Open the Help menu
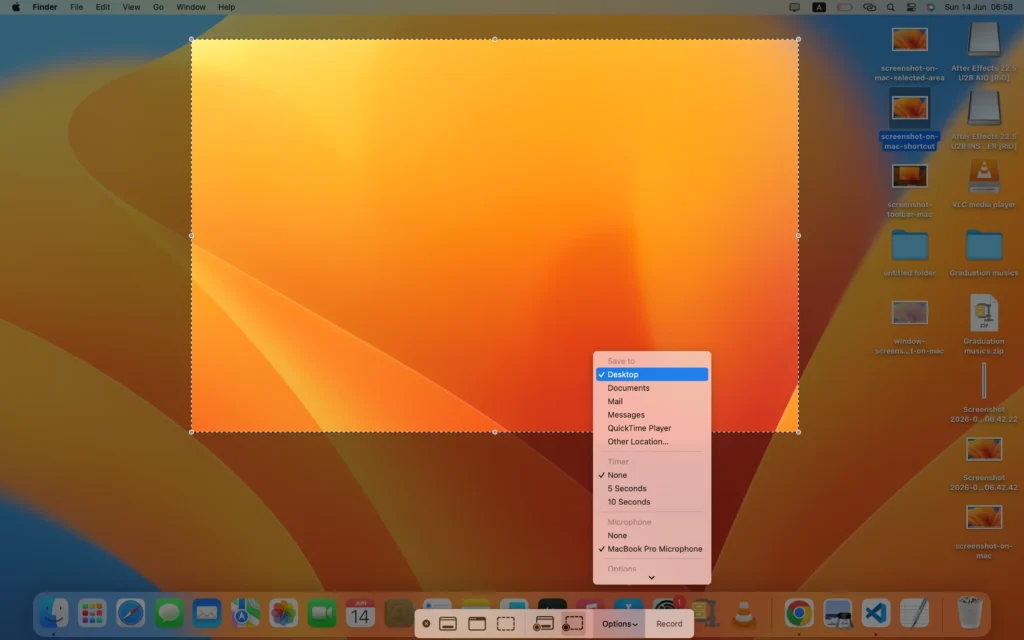Image resolution: width=1024 pixels, height=640 pixels. point(227,7)
